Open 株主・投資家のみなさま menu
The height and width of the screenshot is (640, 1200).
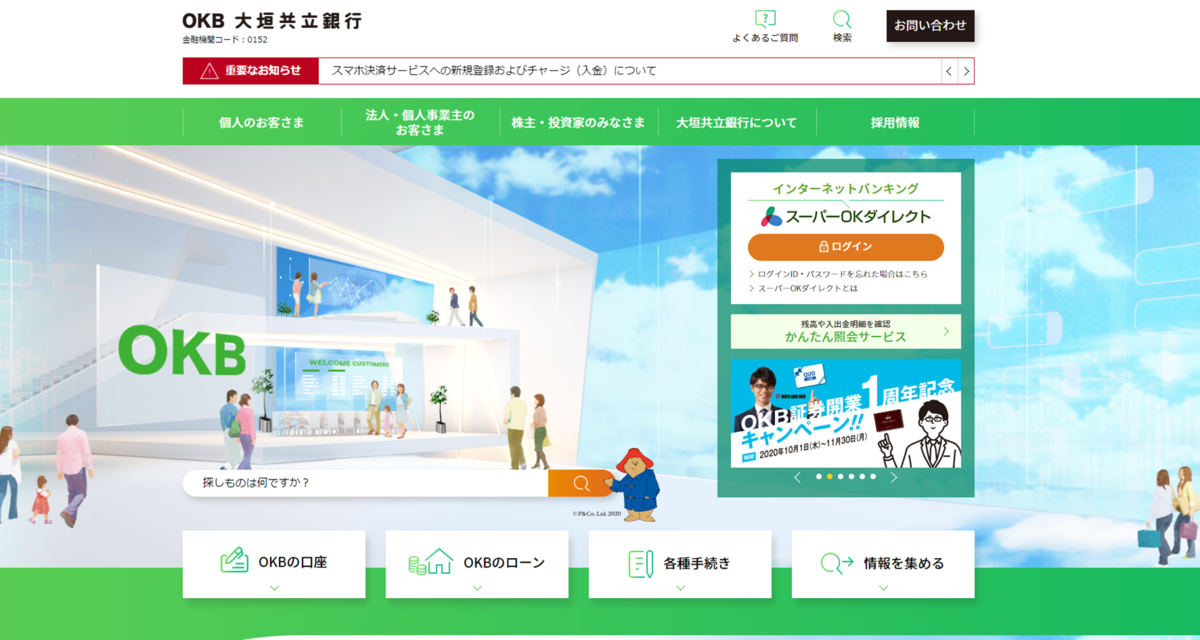point(578,123)
